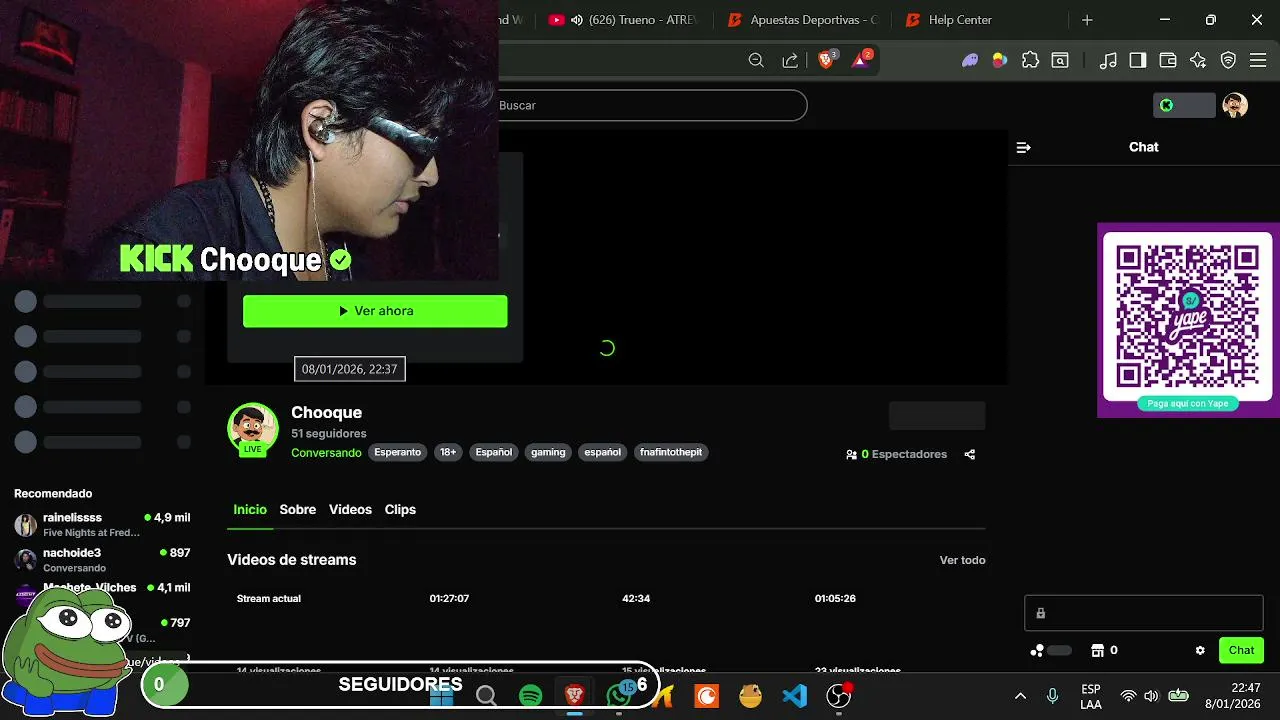Click the tab search icon in toolbar

(x=1059, y=60)
